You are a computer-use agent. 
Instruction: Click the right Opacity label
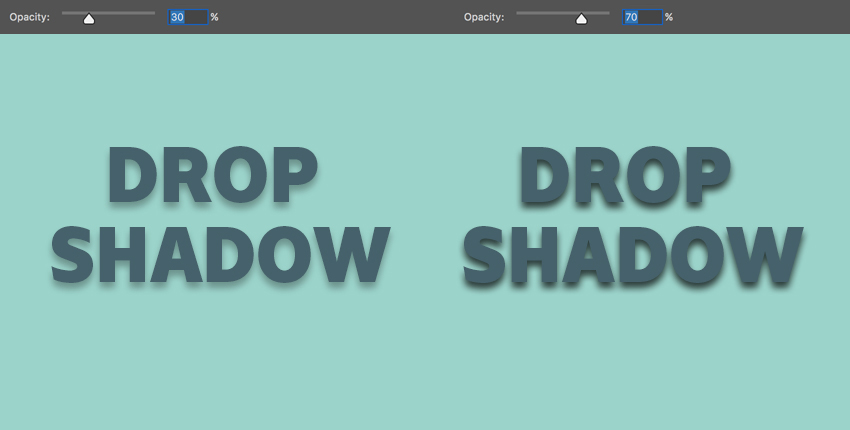click(x=484, y=17)
